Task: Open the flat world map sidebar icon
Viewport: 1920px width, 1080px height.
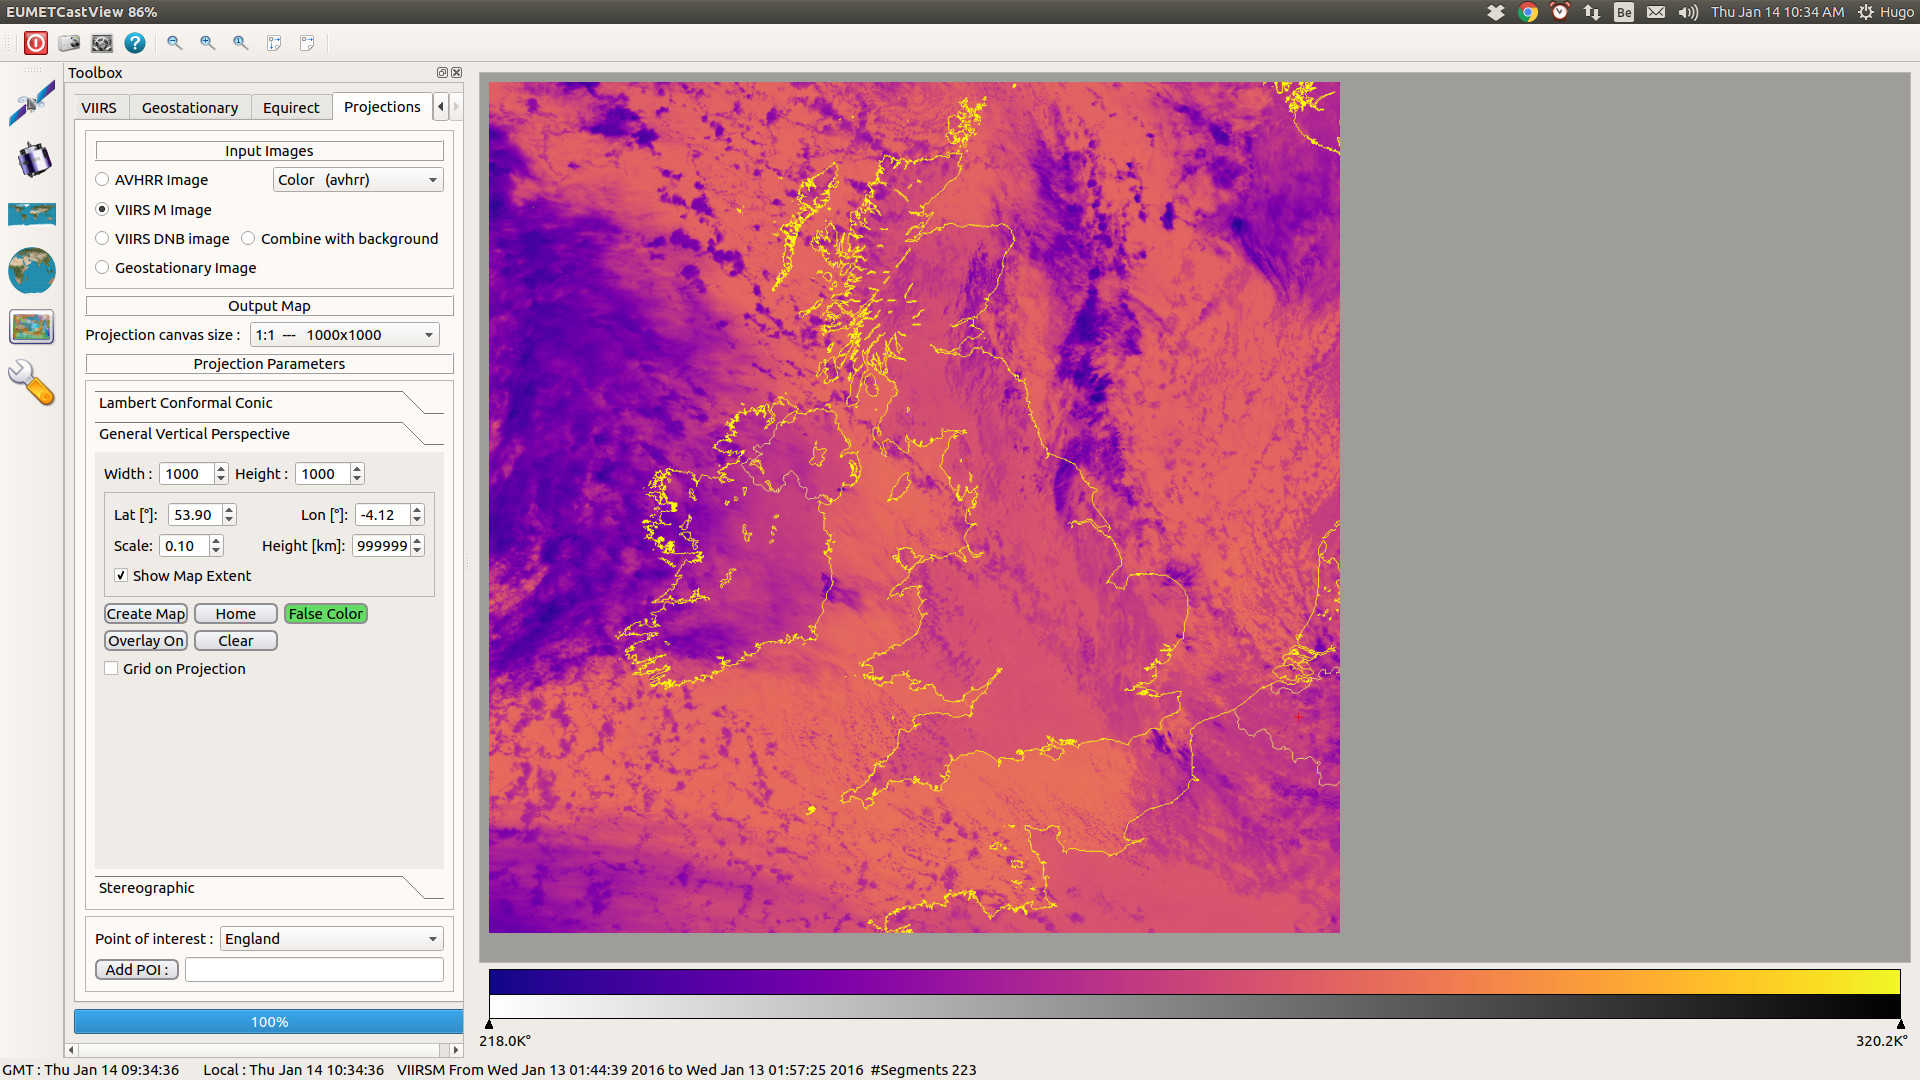Action: pos(32,214)
